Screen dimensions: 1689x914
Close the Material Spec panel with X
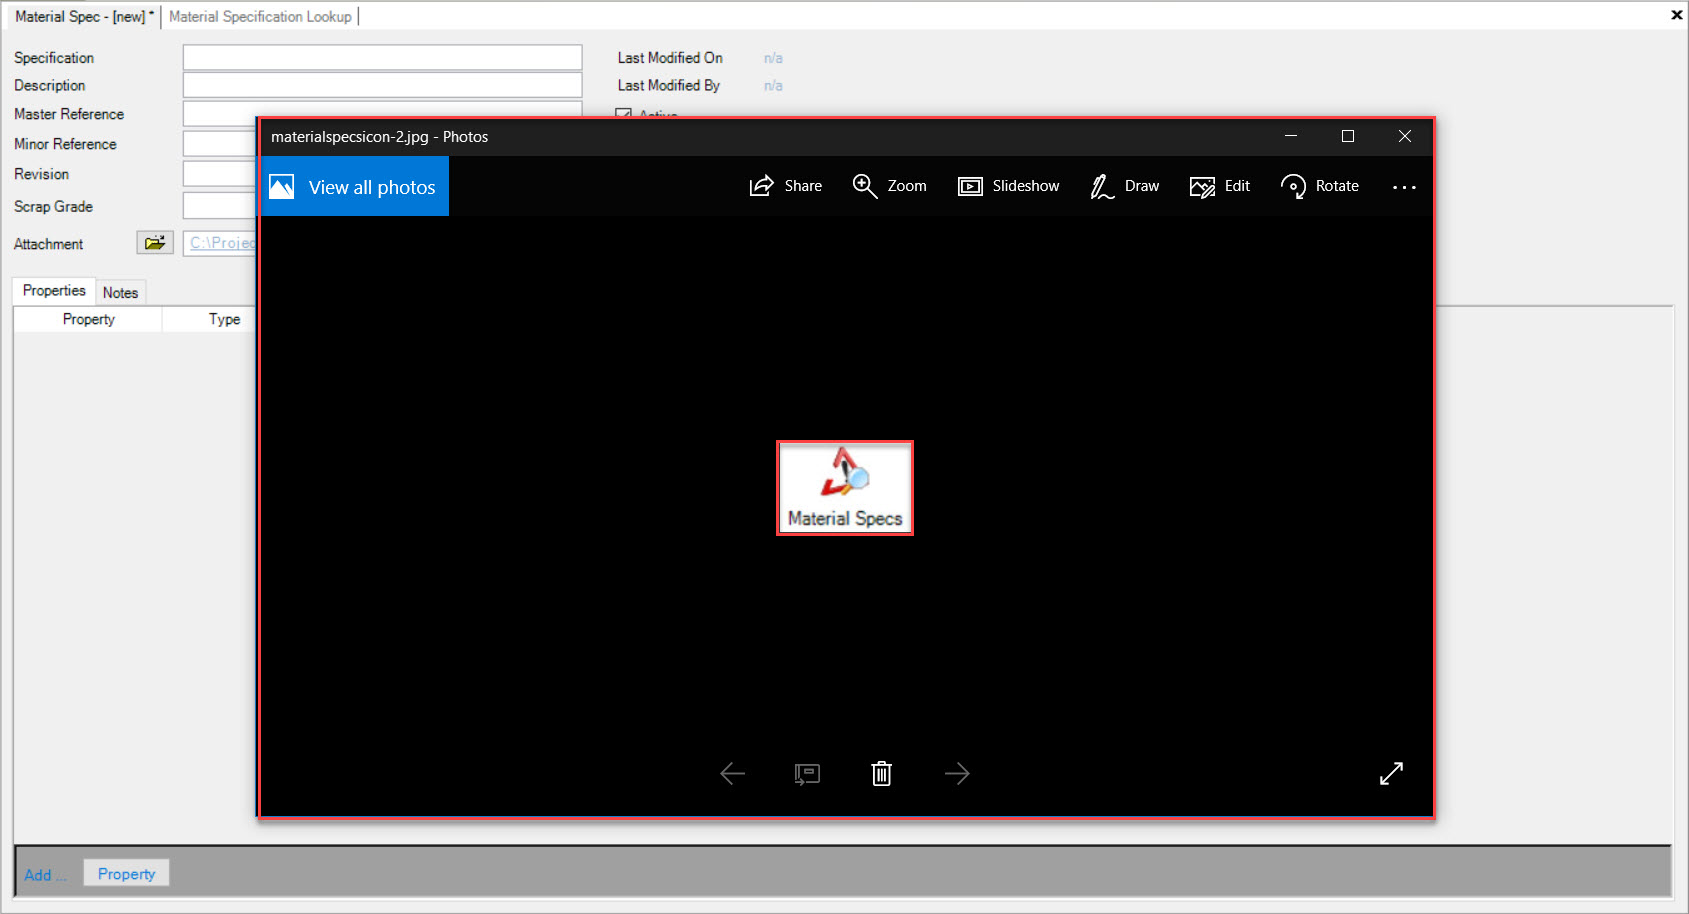coord(1677,14)
